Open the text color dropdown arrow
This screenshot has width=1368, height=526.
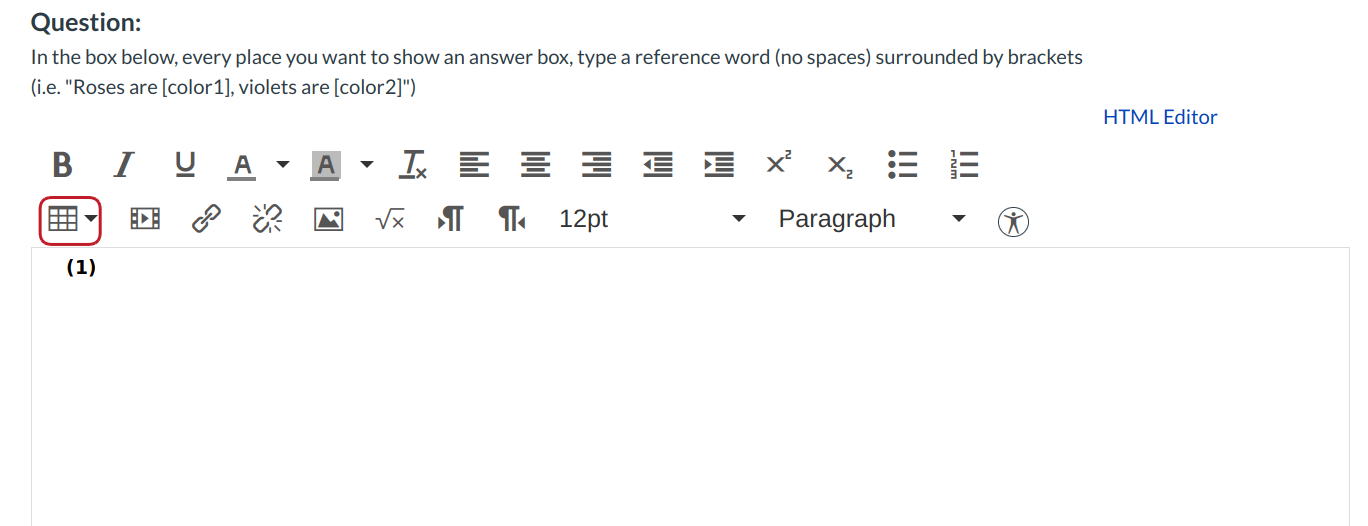[282, 164]
